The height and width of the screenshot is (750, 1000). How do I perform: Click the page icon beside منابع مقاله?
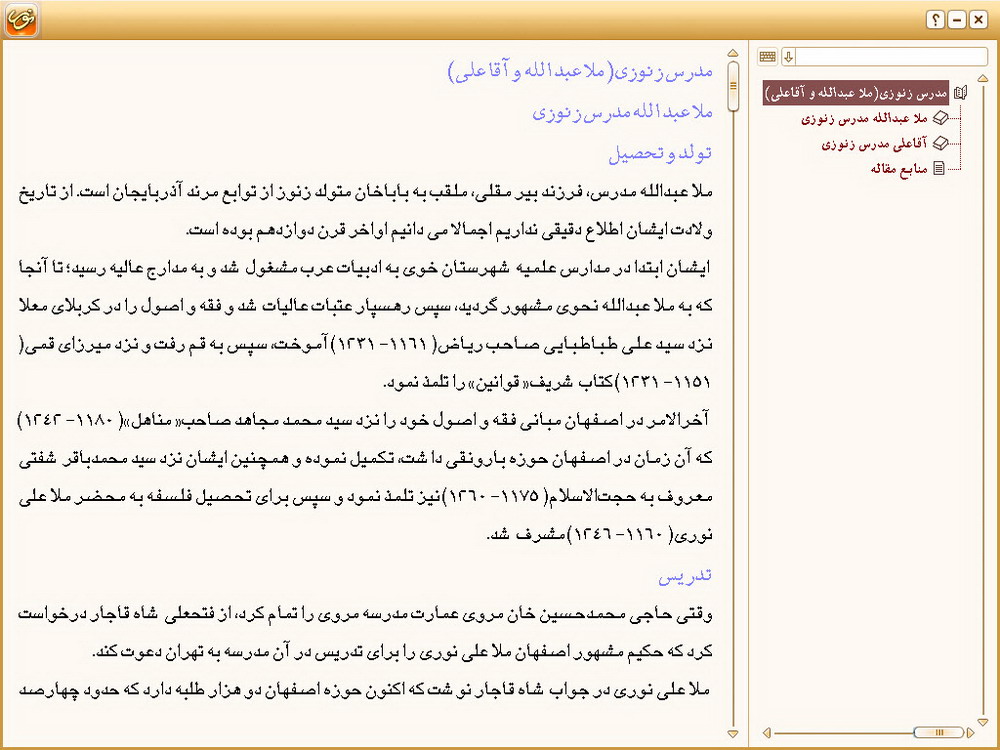(939, 169)
